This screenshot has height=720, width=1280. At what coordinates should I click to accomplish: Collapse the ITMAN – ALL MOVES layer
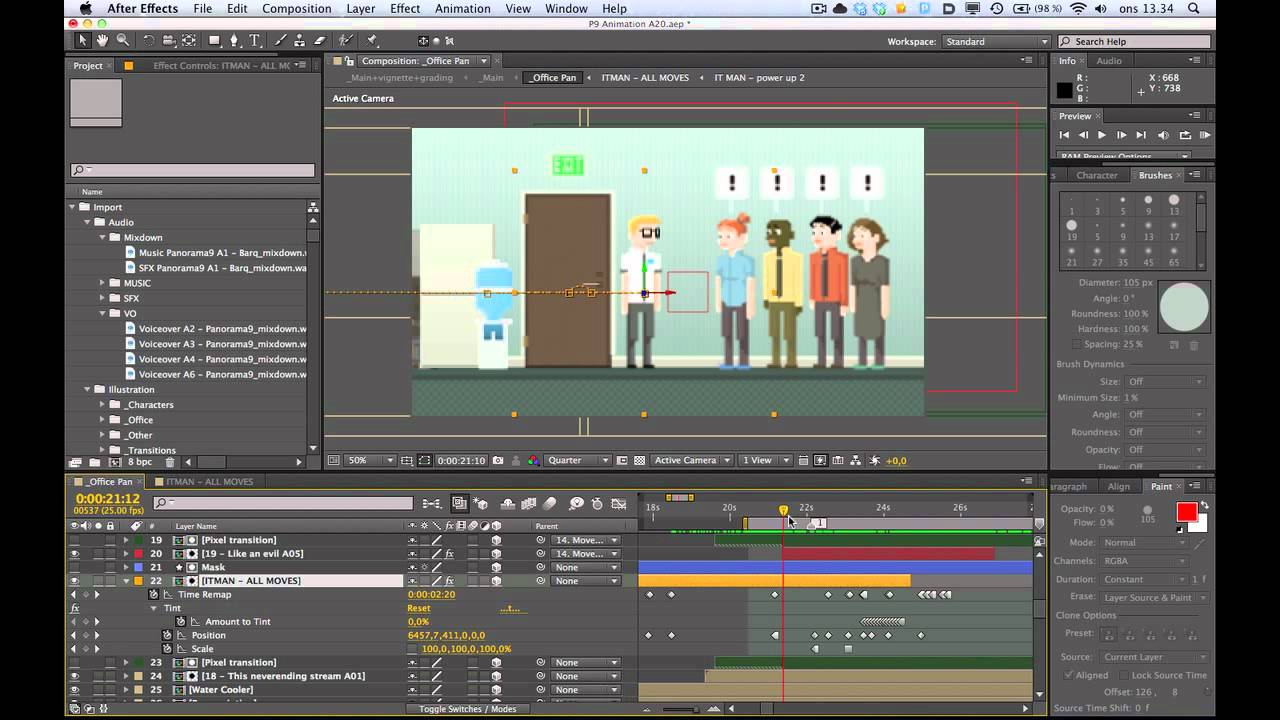[x=126, y=581]
